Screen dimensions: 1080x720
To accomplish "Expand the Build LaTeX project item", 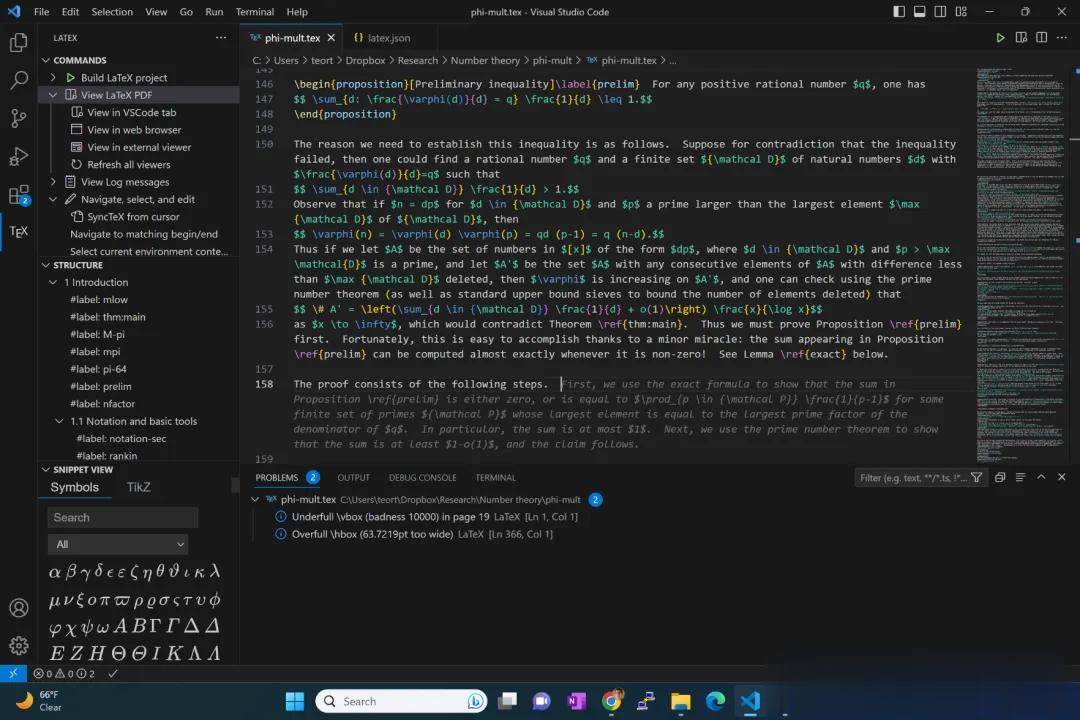I will [x=53, y=78].
